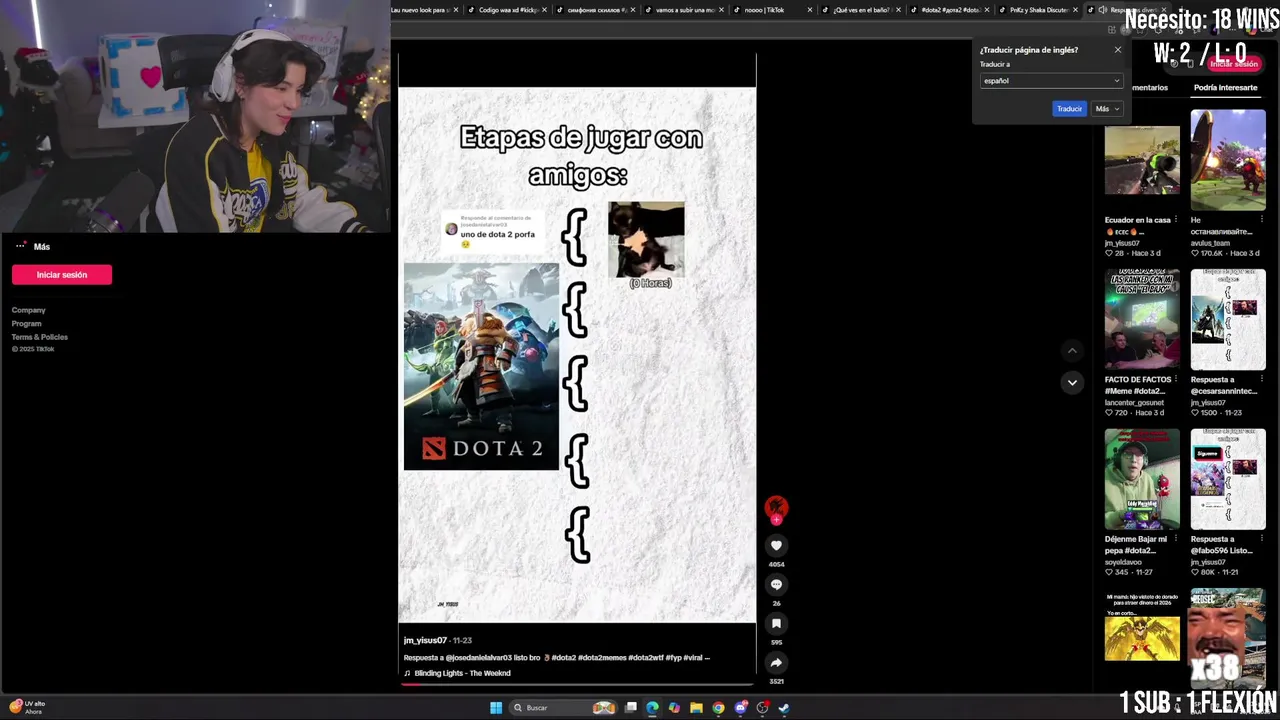Screen dimensions: 1280x720
Task: Like the video with the heart icon
Action: (x=776, y=545)
